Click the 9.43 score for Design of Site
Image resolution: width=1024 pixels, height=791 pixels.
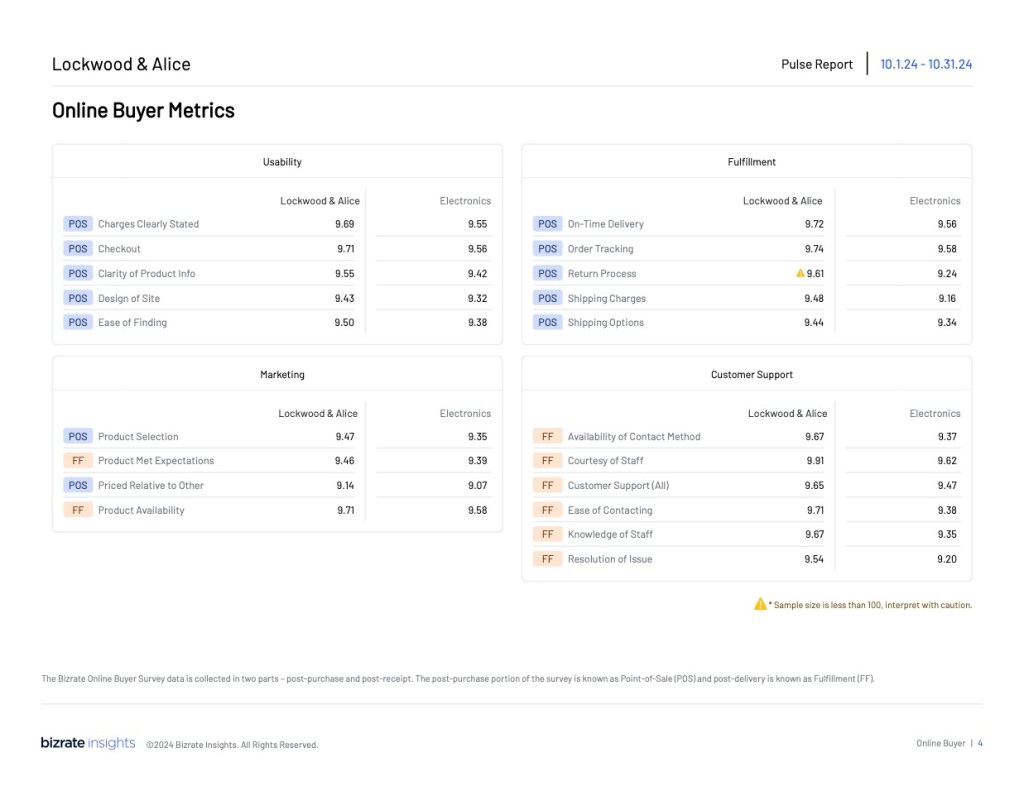click(345, 299)
